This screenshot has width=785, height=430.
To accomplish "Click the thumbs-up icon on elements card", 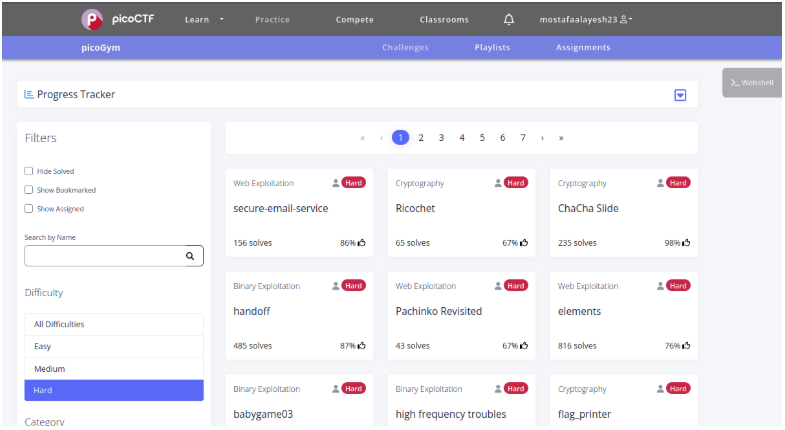I will click(x=686, y=345).
